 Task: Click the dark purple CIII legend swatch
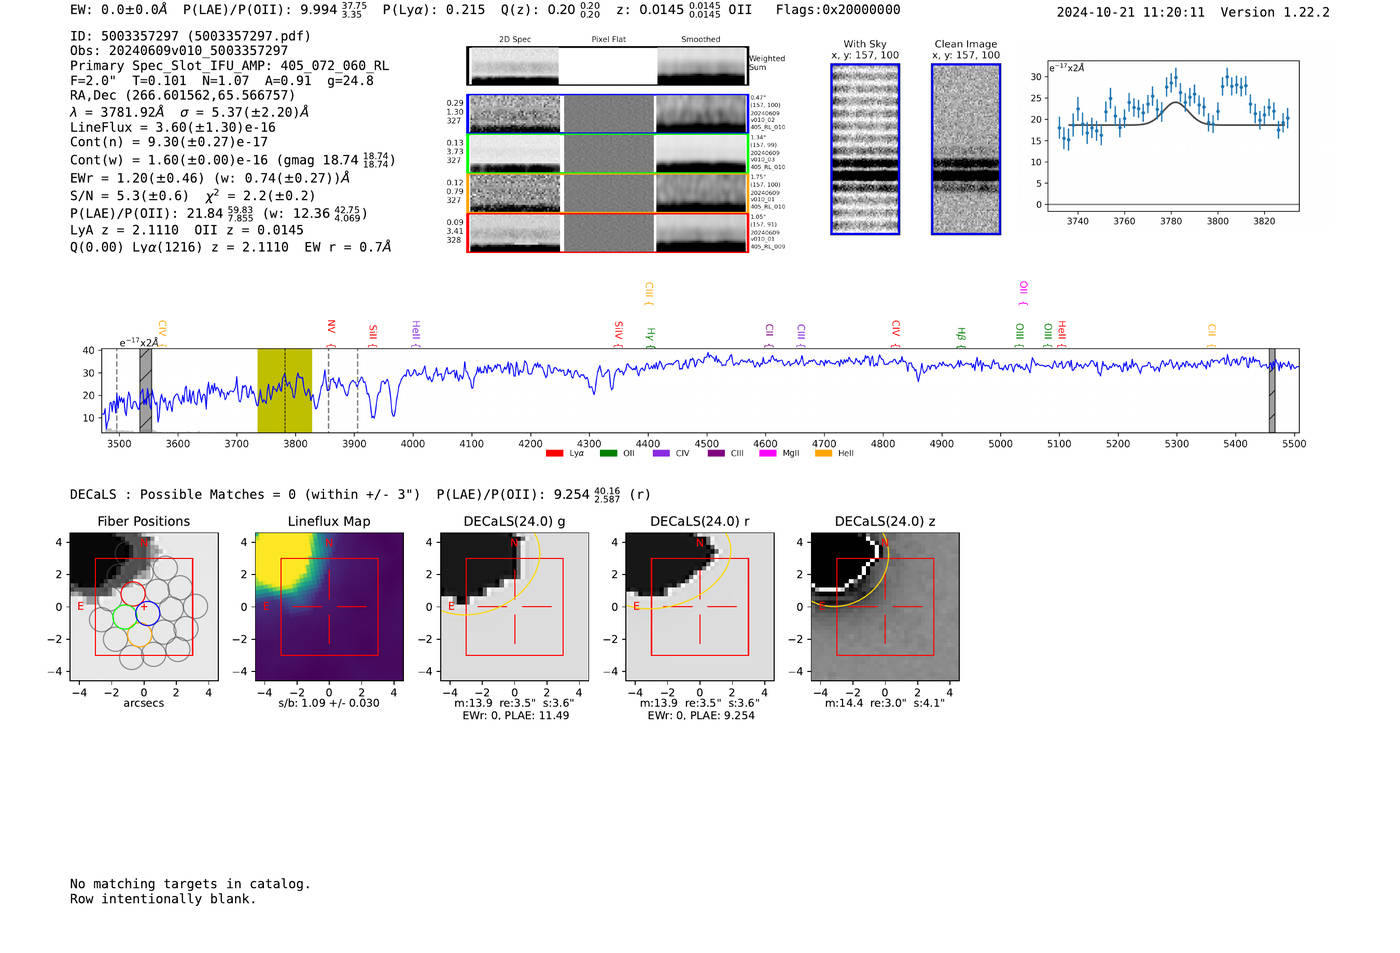tap(716, 454)
